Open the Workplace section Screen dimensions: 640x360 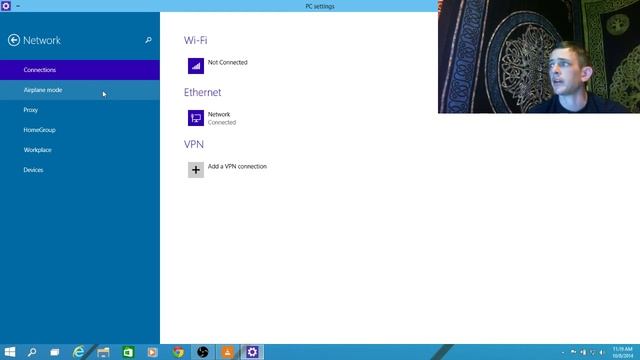80,150
